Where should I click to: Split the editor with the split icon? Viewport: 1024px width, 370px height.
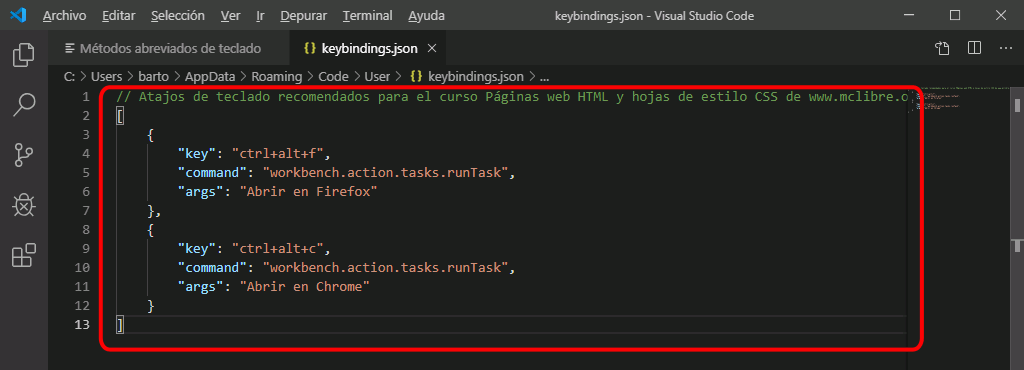(x=974, y=48)
